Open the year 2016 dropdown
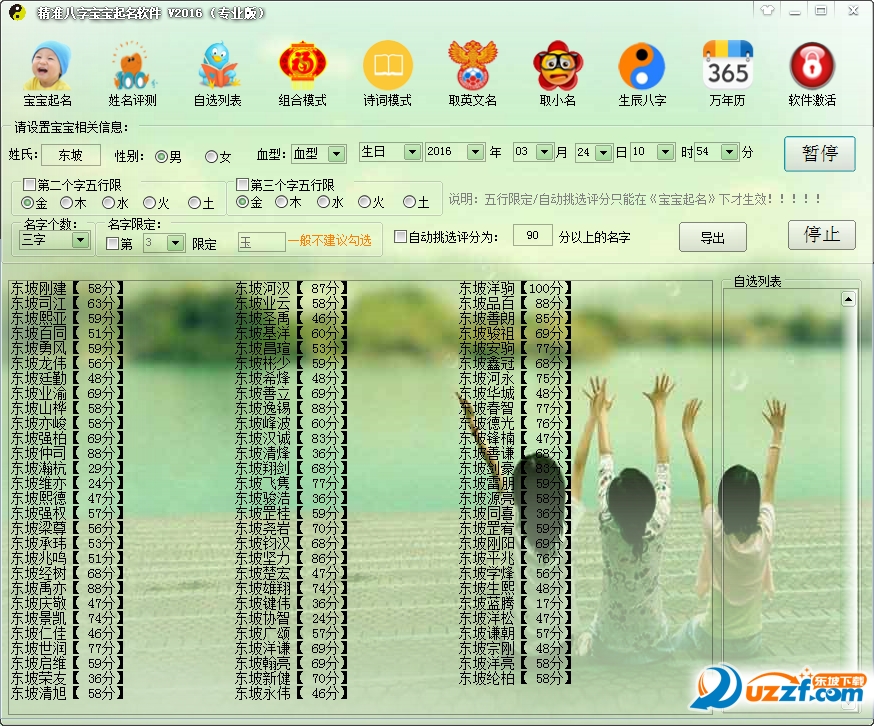The image size is (874, 726). point(475,152)
